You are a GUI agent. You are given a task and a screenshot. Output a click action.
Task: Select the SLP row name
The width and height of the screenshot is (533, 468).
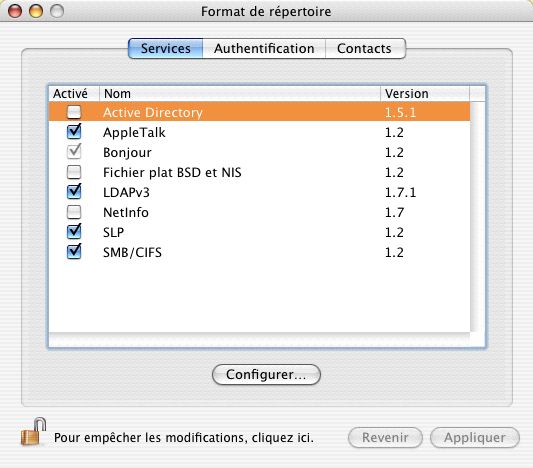114,232
